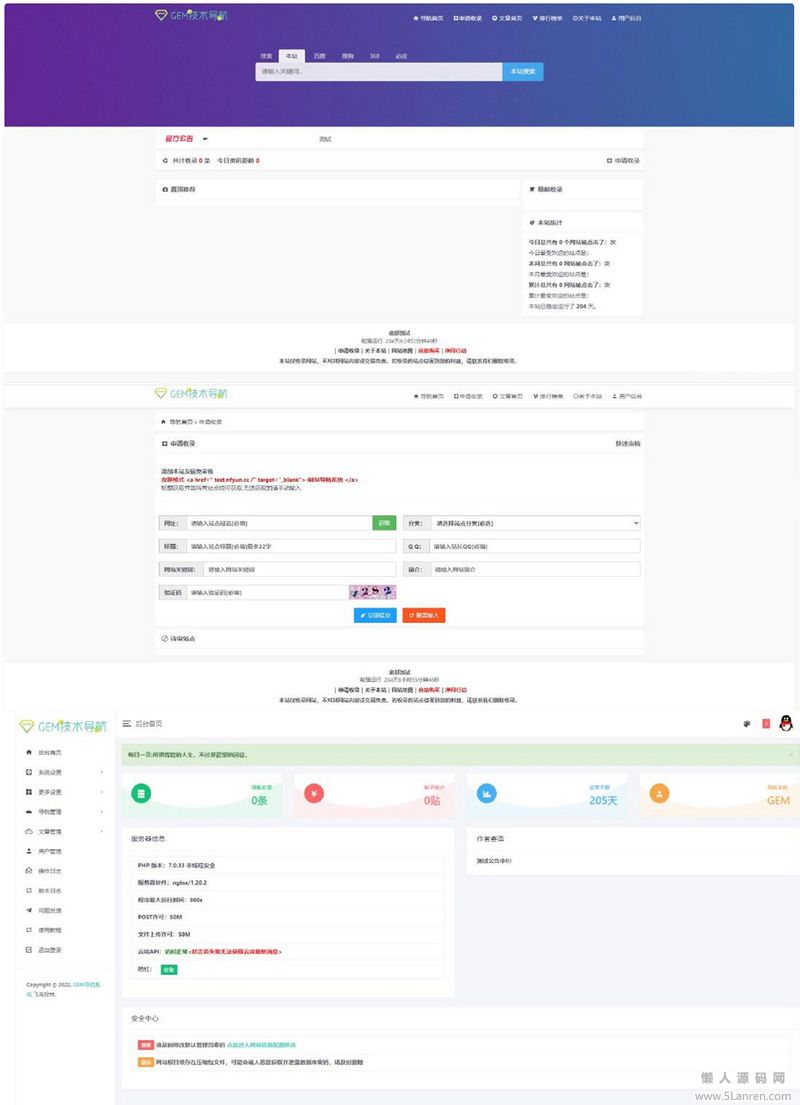
Task: Click the orange 重置输入 reset button
Action: (424, 615)
